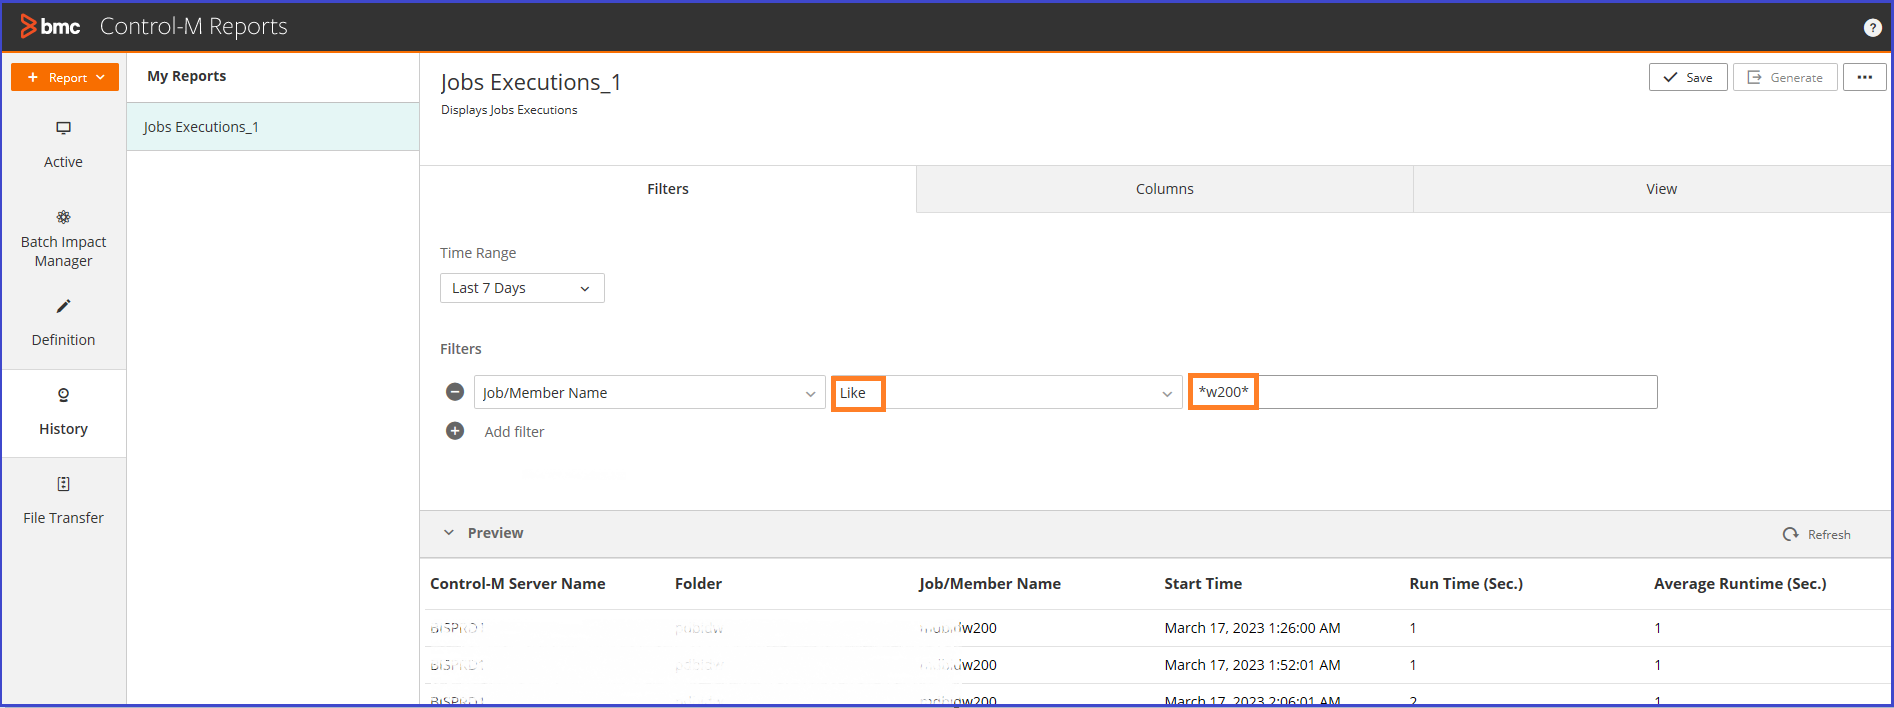Click the Refresh label

[1829, 535]
